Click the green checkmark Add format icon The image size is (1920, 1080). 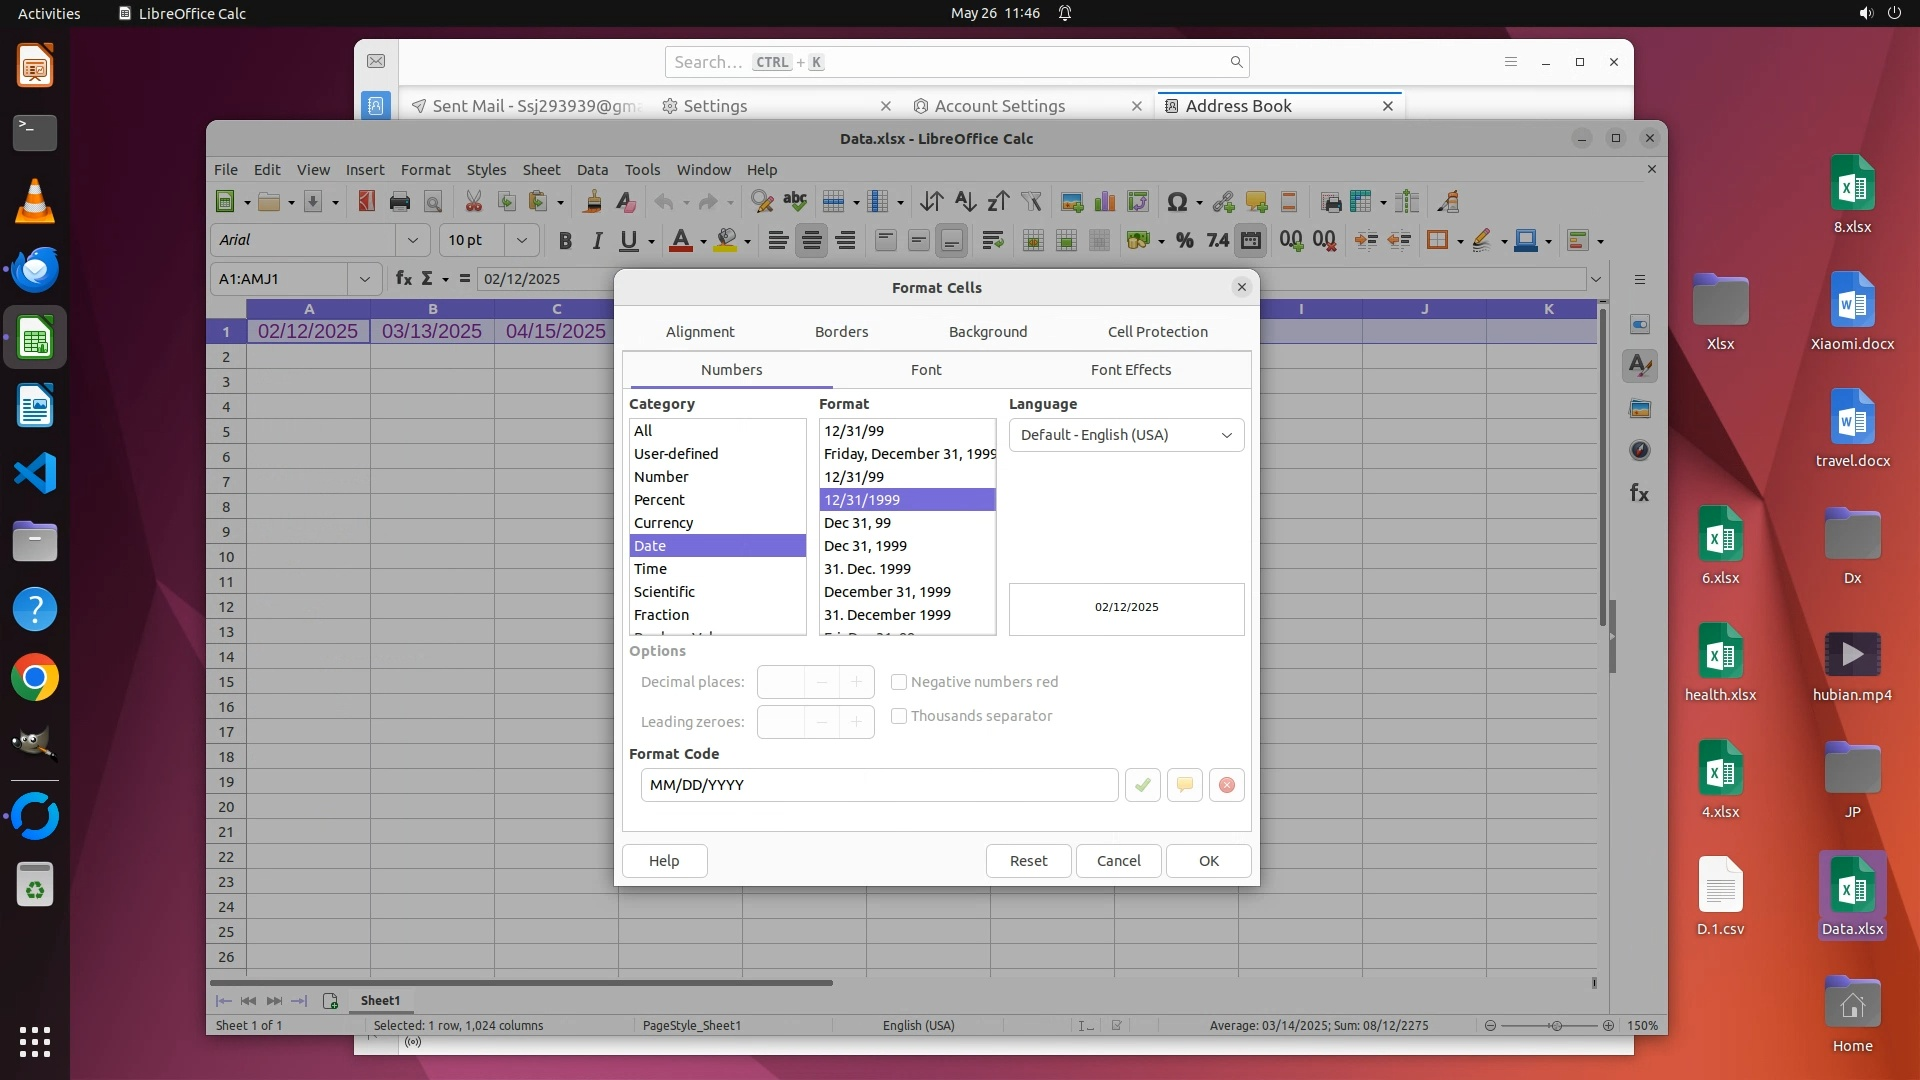1142,785
